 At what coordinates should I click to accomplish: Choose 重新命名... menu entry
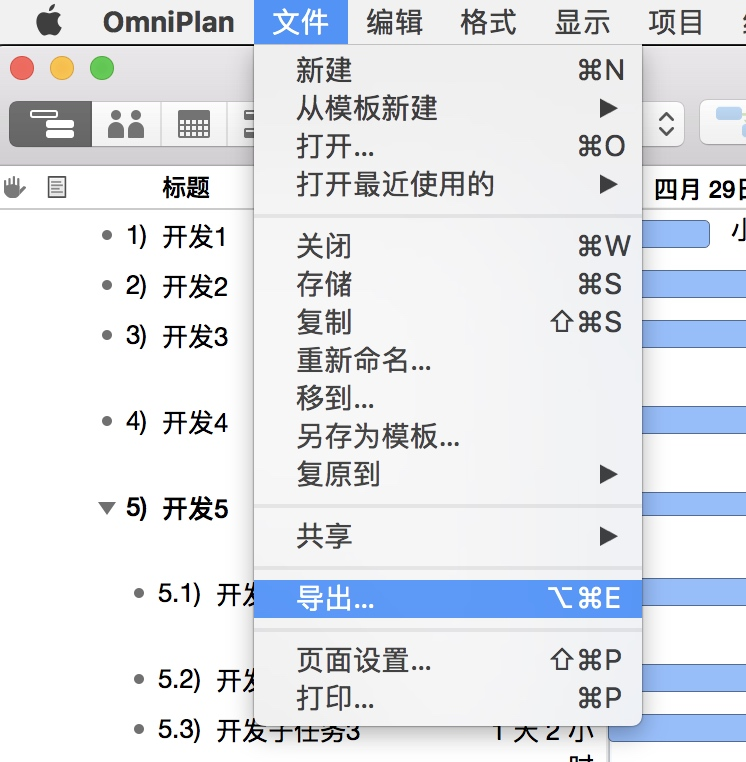[x=448, y=360]
